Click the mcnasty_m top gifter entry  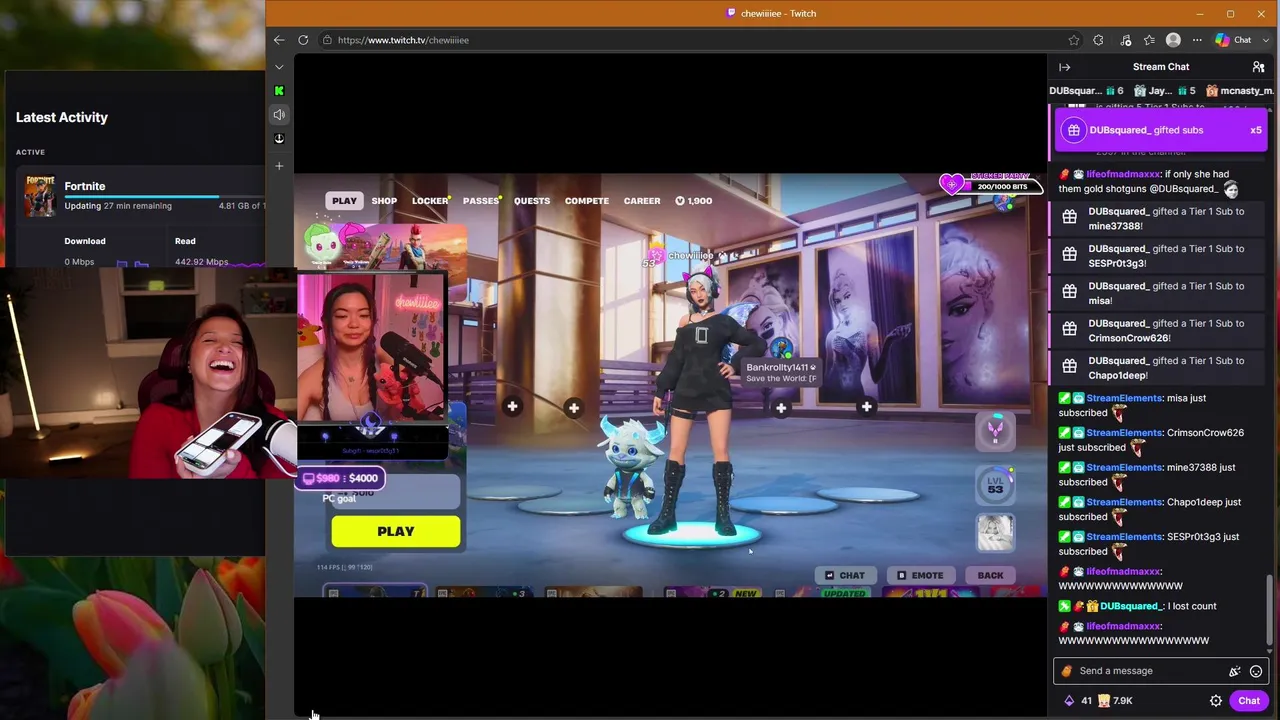pos(1239,91)
